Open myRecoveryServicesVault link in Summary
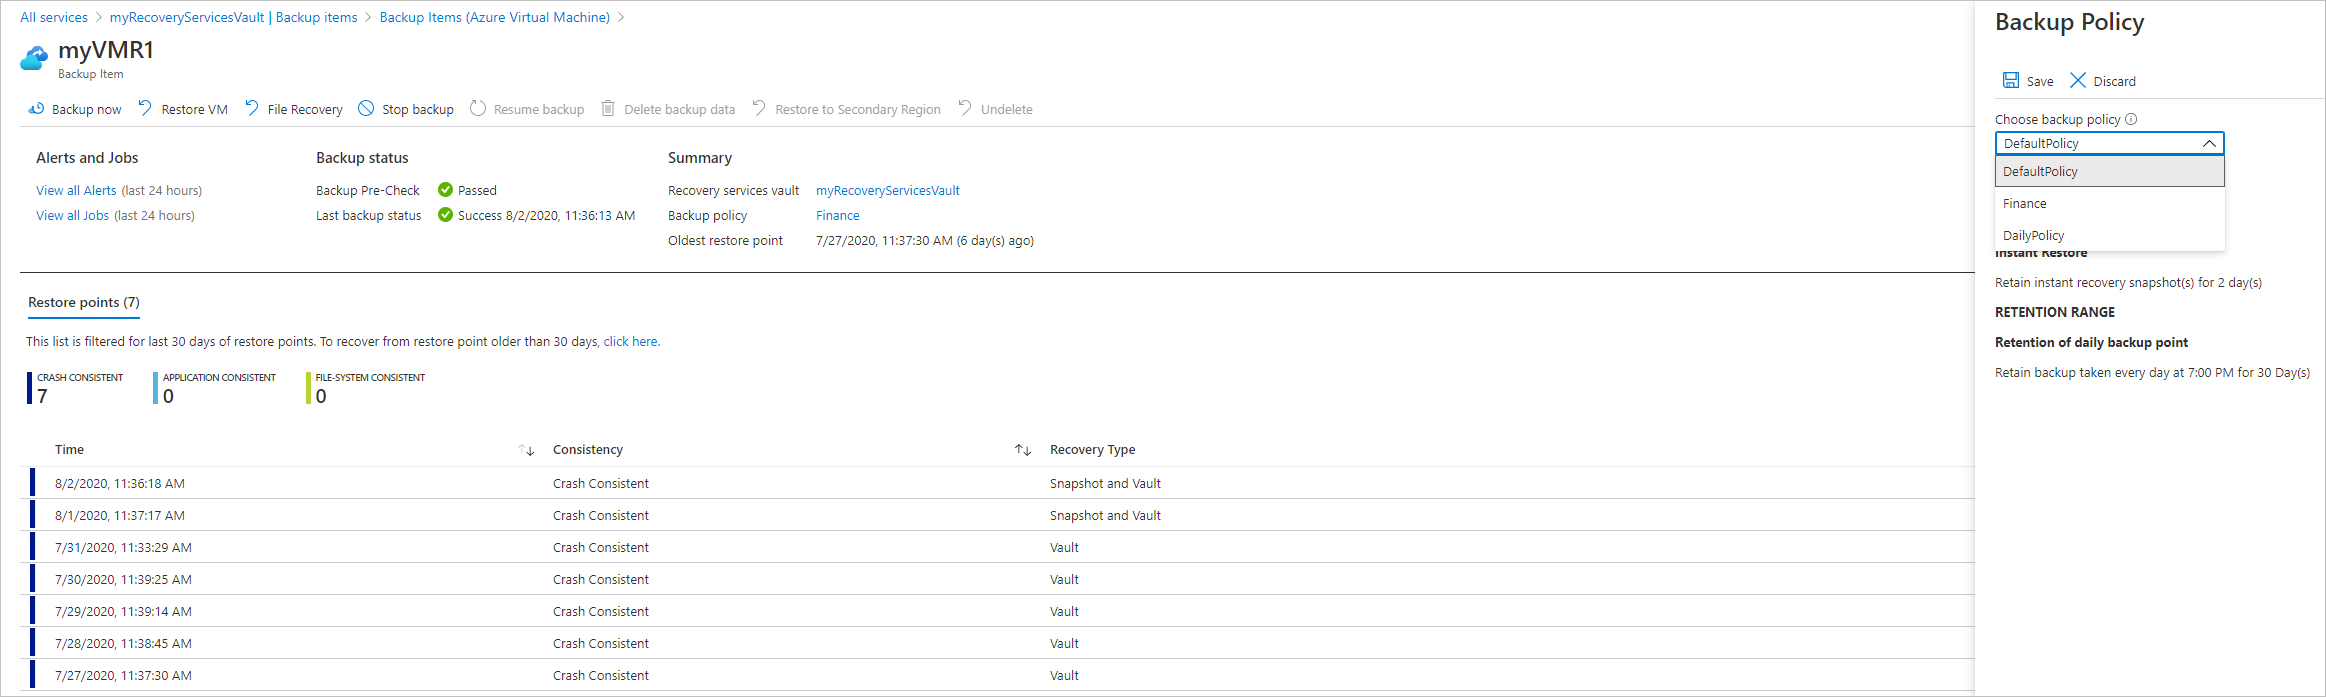Image resolution: width=2326 pixels, height=697 pixels. tap(887, 190)
